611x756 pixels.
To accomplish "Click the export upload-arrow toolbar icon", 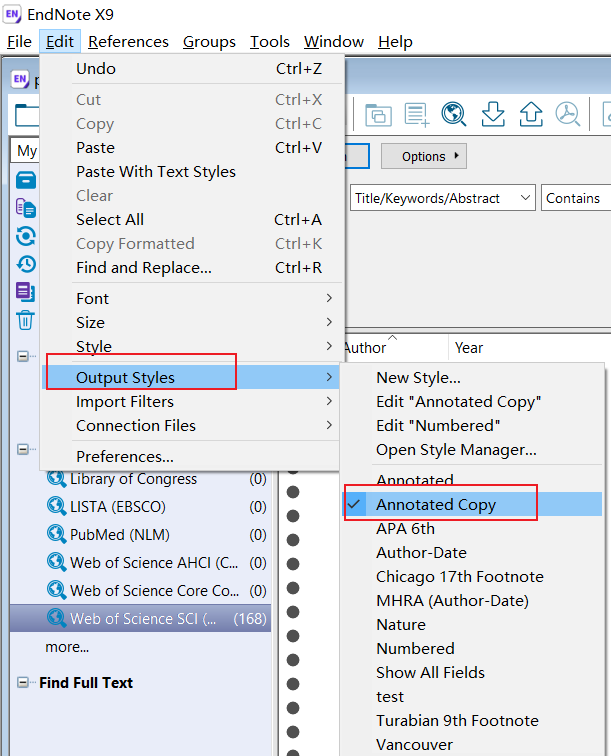I will [x=531, y=114].
